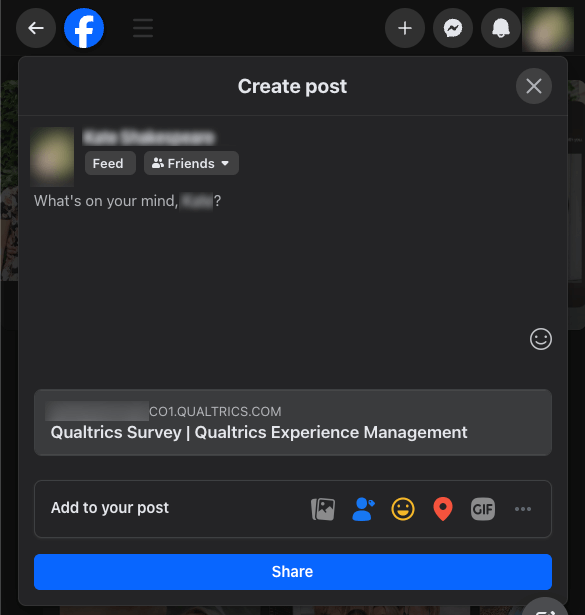Image resolution: width=585 pixels, height=615 pixels.
Task: Check in using the red location pin
Action: click(443, 509)
